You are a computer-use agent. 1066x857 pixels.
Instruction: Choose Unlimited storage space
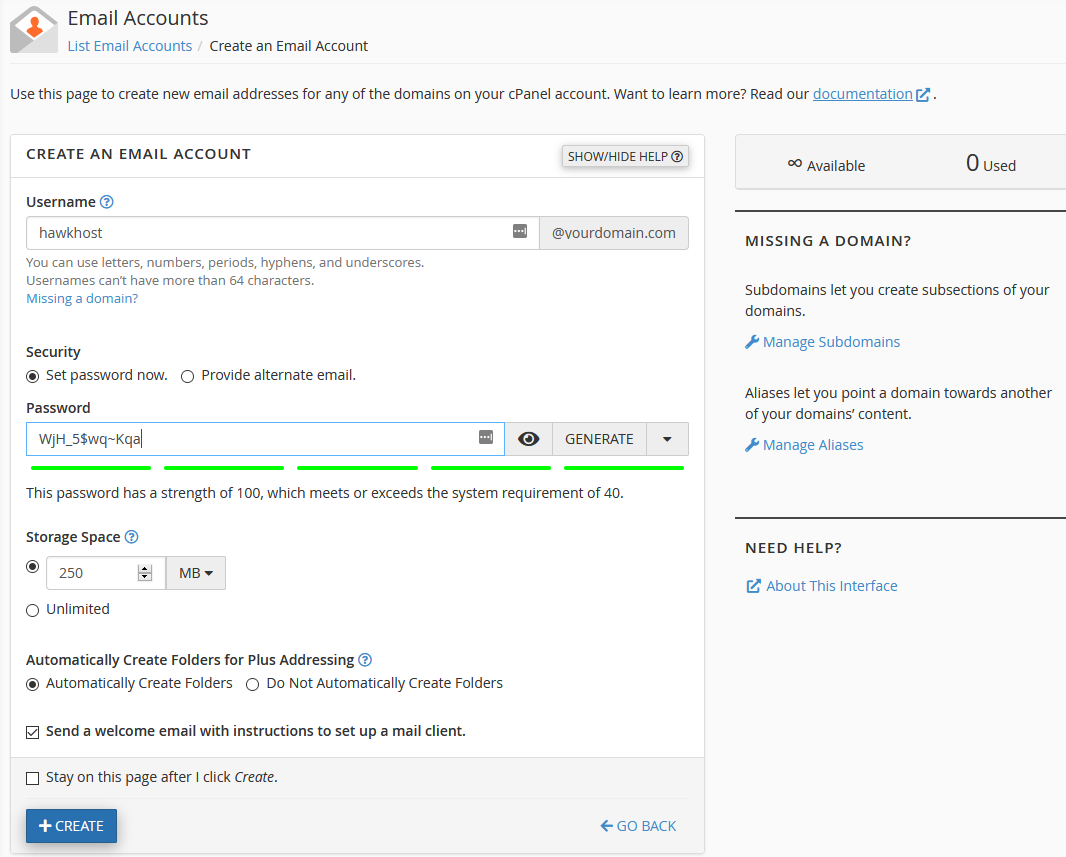[x=33, y=610]
